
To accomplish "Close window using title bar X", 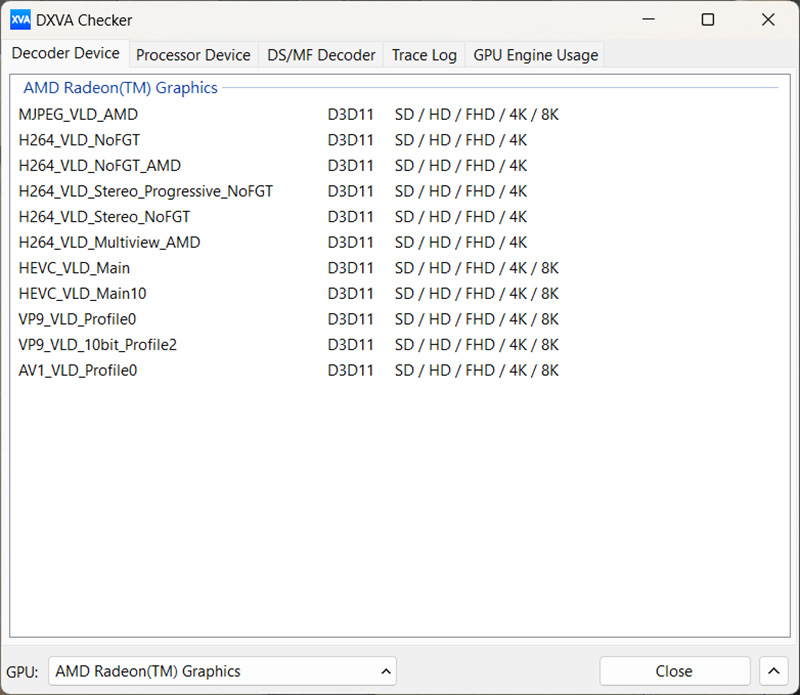I will (x=768, y=19).
